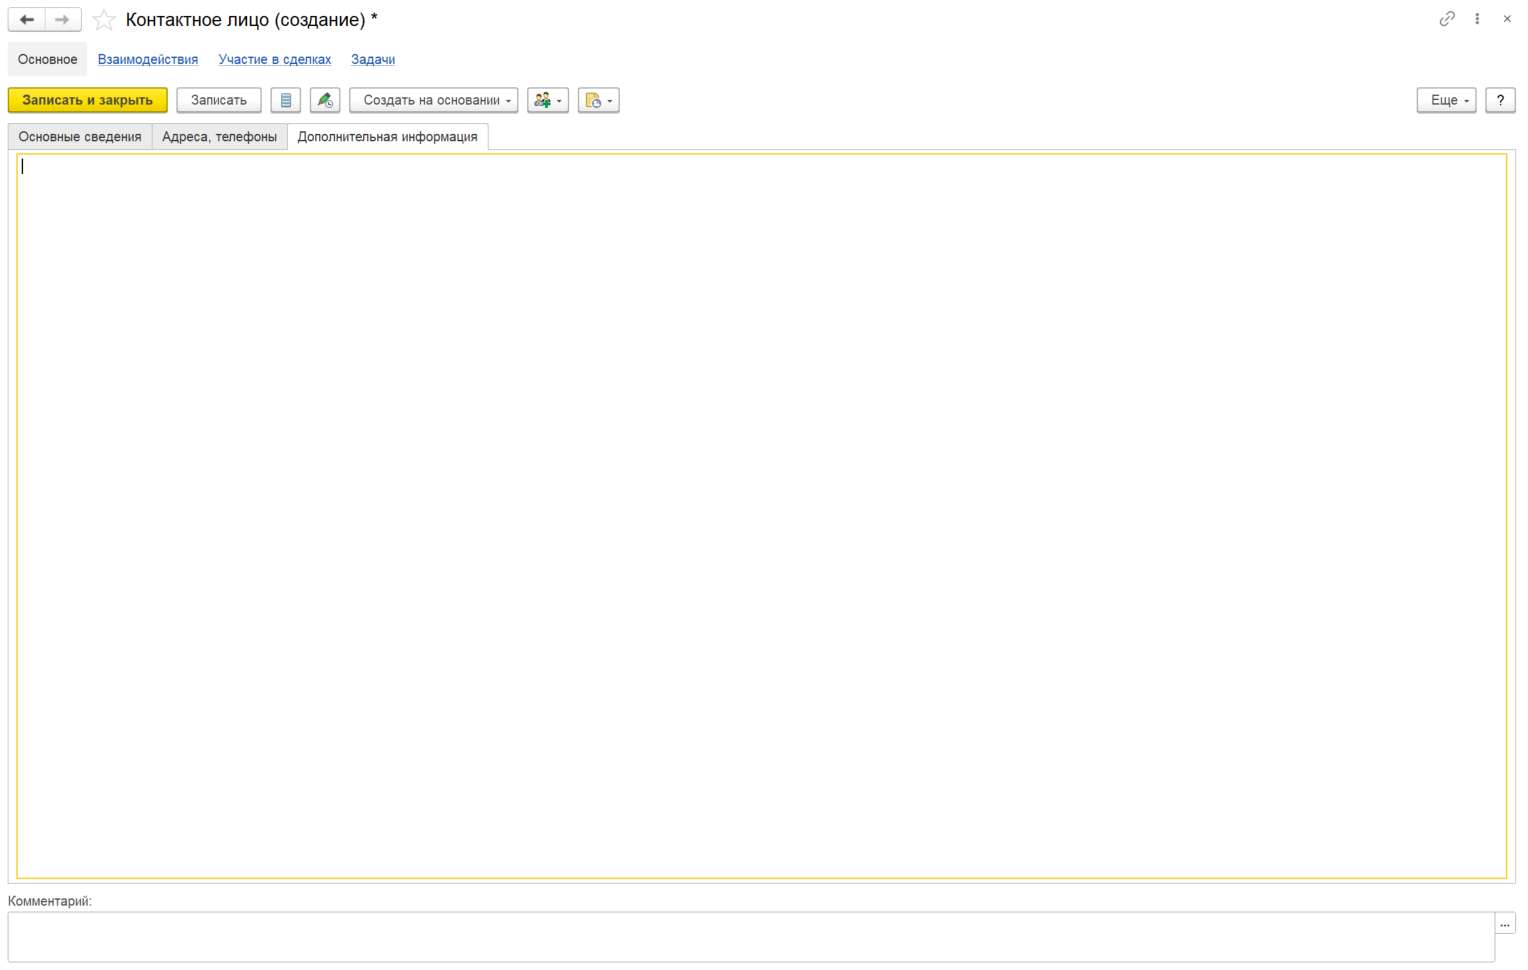Click 'Записать и закрыть' button

click(88, 100)
